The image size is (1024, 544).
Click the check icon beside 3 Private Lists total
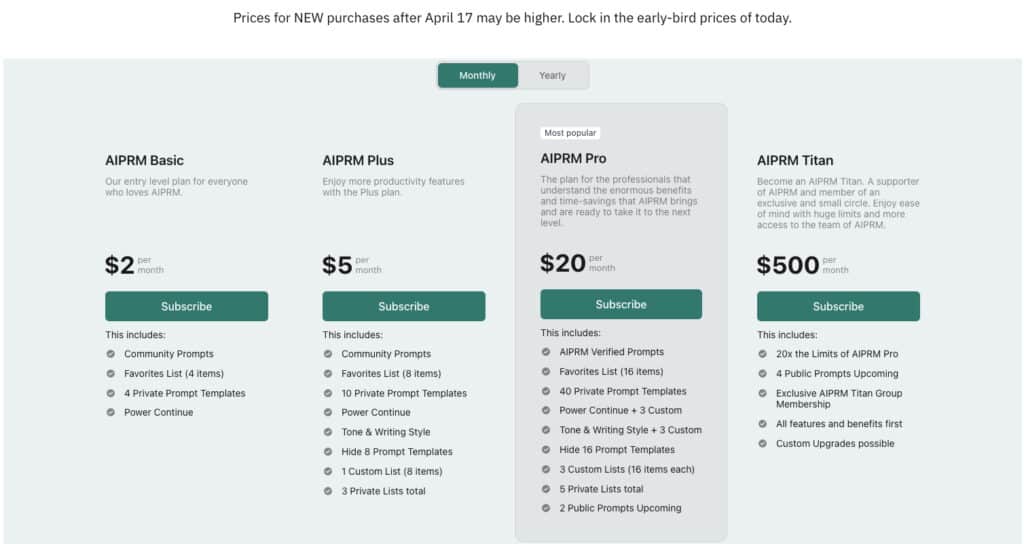328,490
